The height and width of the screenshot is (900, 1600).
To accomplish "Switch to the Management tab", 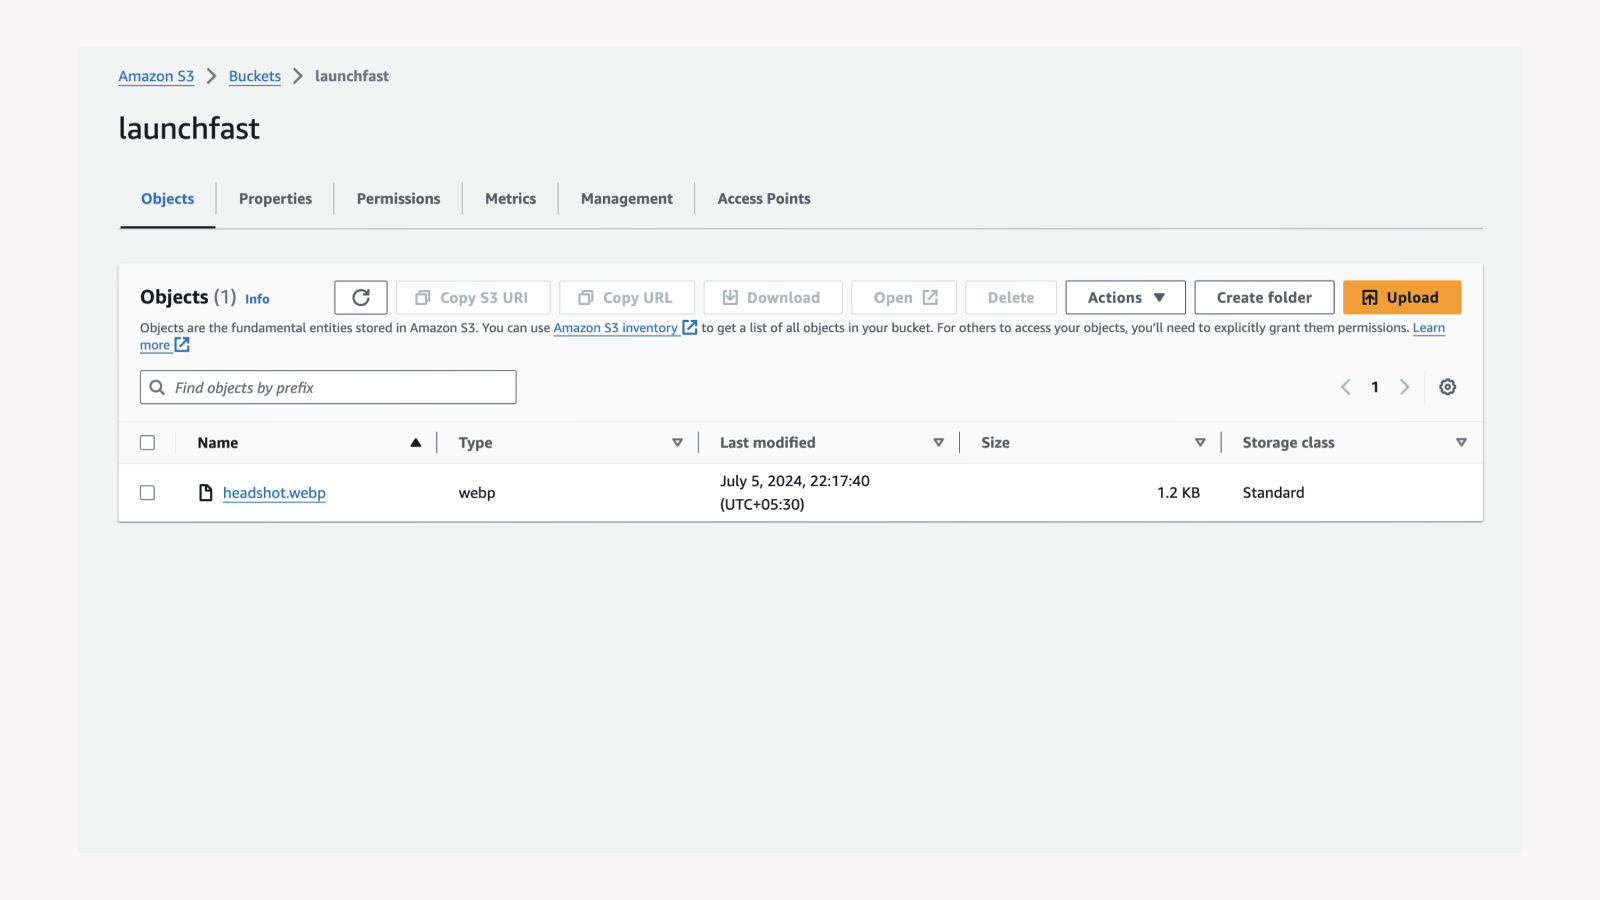I will point(625,198).
